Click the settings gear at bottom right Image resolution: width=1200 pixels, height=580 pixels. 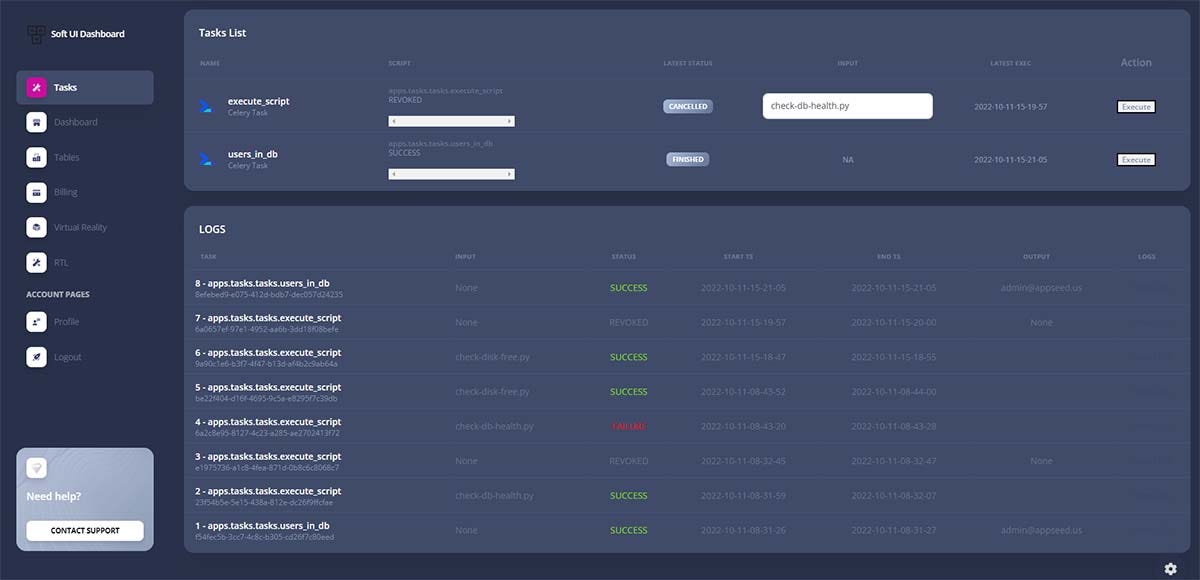click(x=1172, y=568)
